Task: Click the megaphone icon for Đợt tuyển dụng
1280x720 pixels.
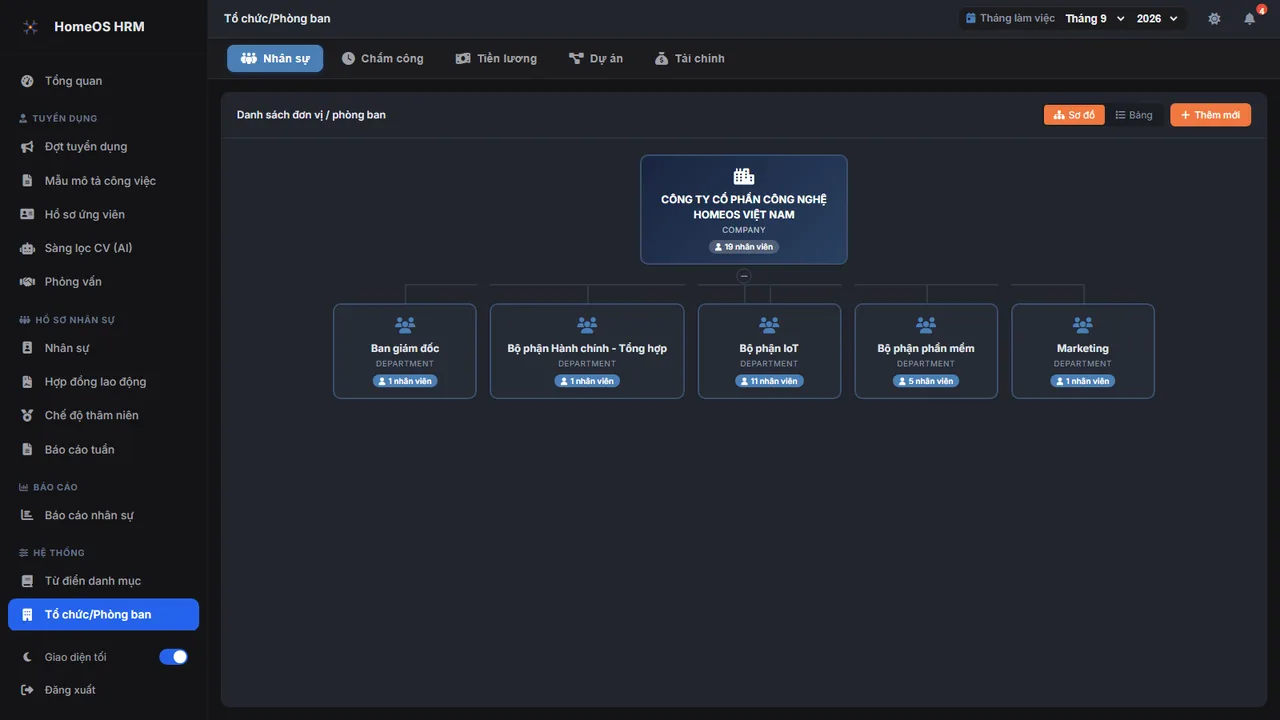Action: [27, 147]
